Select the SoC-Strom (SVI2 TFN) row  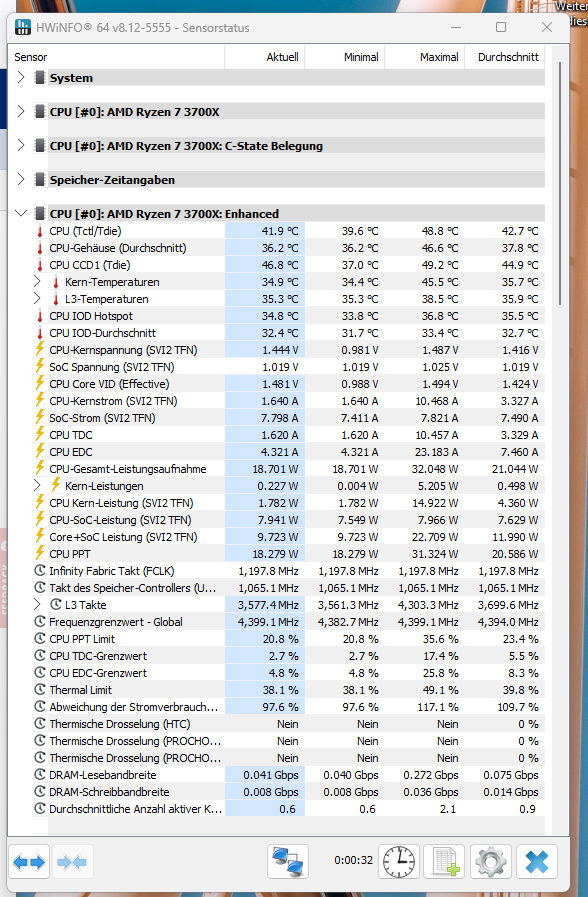pyautogui.click(x=288, y=418)
